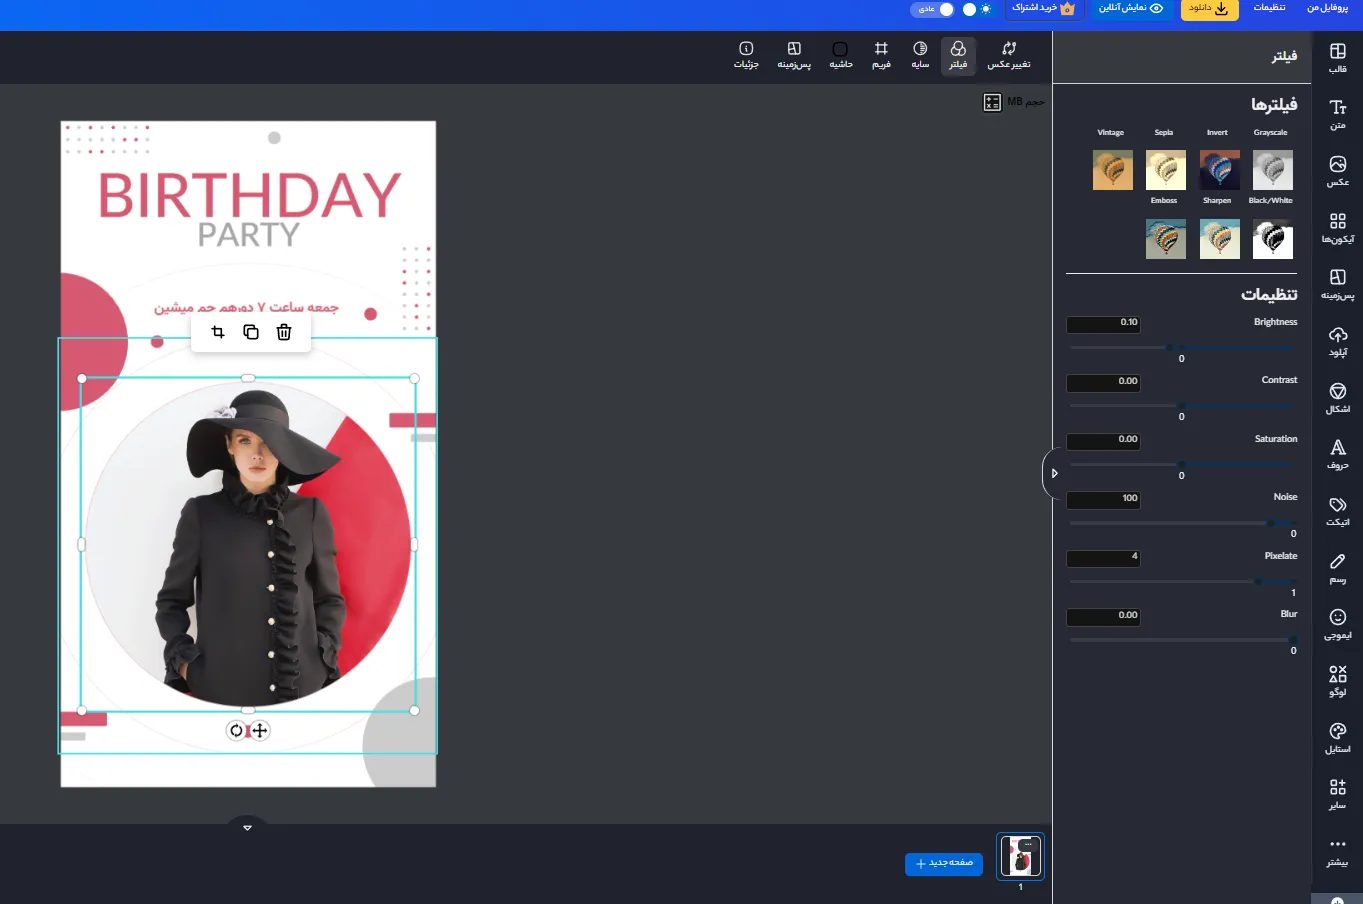Click the دانلود download button
The width and height of the screenshot is (1363, 904).
click(x=1210, y=8)
